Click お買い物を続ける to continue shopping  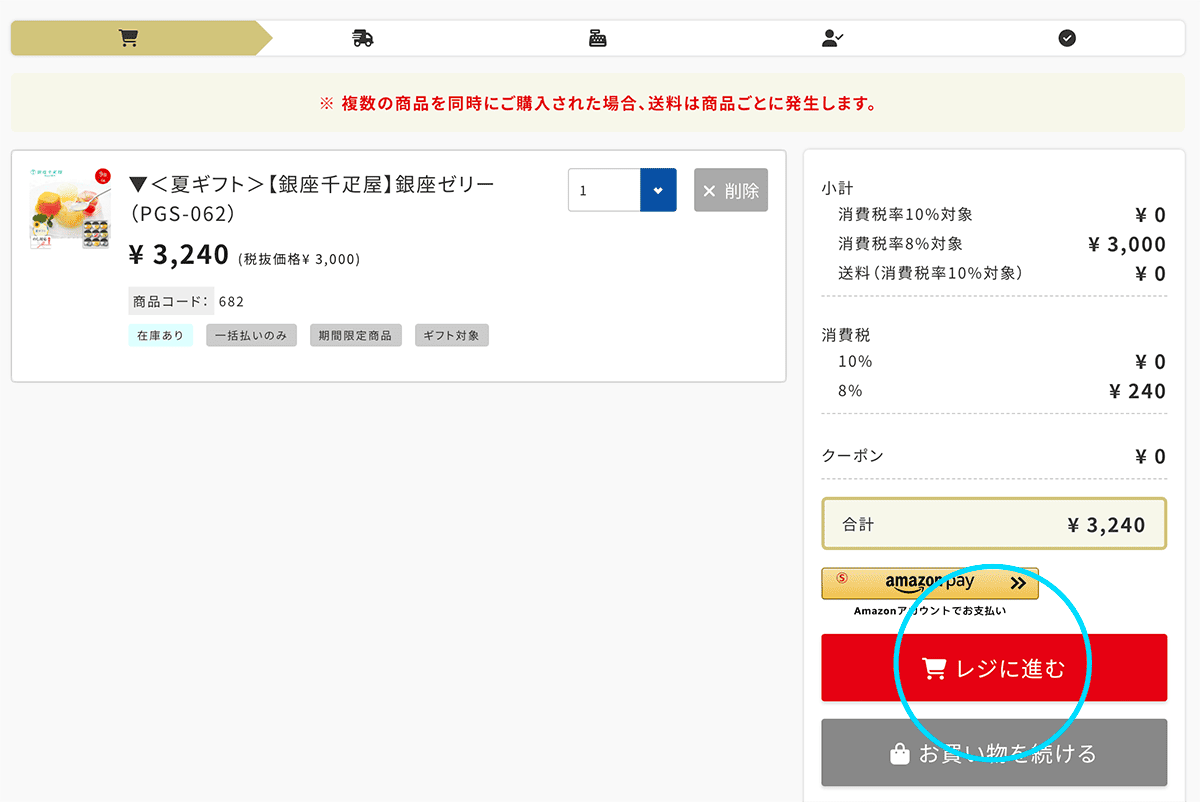click(994, 753)
